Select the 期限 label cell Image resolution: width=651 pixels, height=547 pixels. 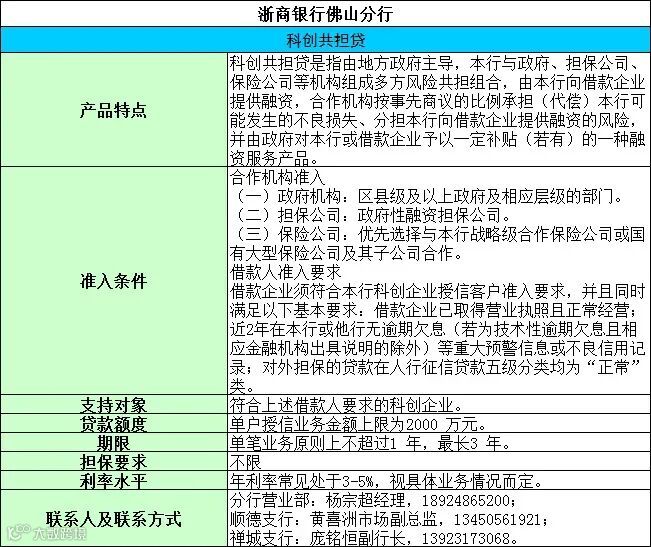[x=113, y=442]
